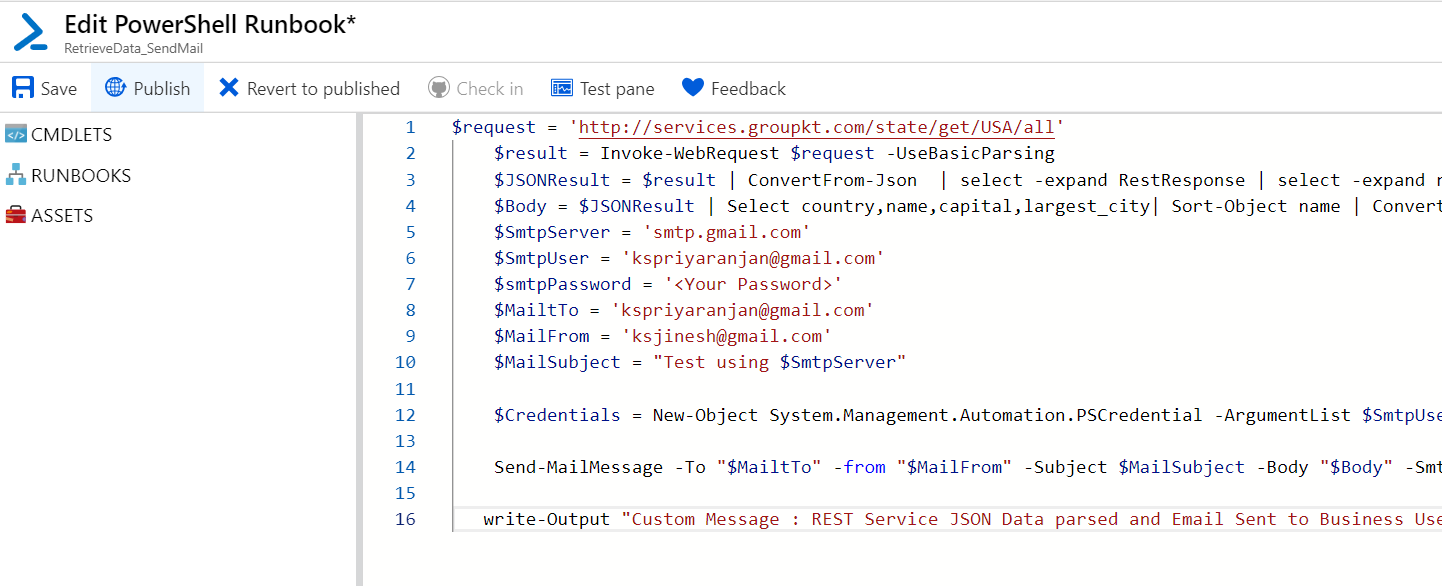The width and height of the screenshot is (1442, 586).
Task: Click the Revert to published X icon
Action: point(229,88)
